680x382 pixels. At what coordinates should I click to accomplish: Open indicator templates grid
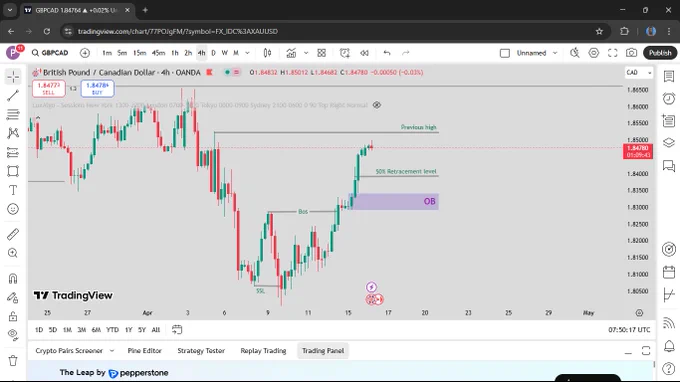(x=321, y=53)
